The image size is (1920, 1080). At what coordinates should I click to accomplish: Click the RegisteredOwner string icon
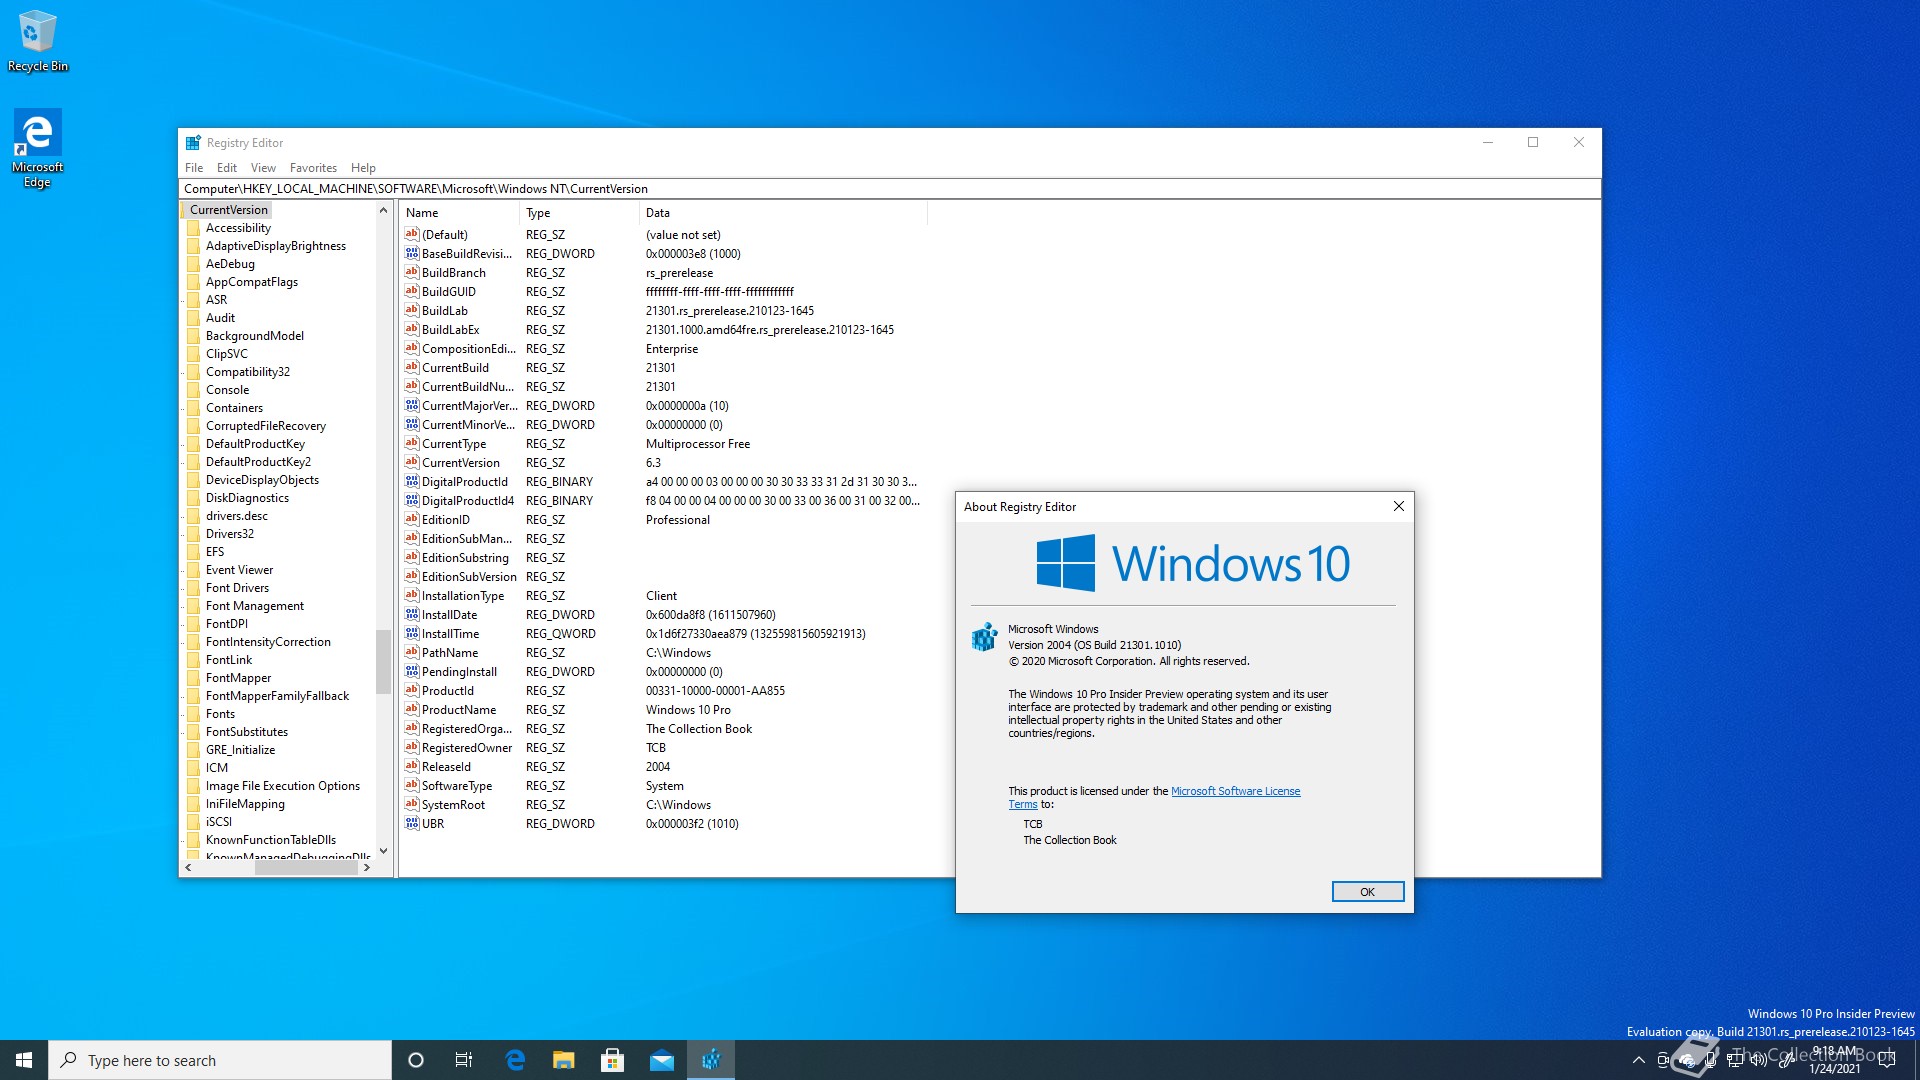411,747
